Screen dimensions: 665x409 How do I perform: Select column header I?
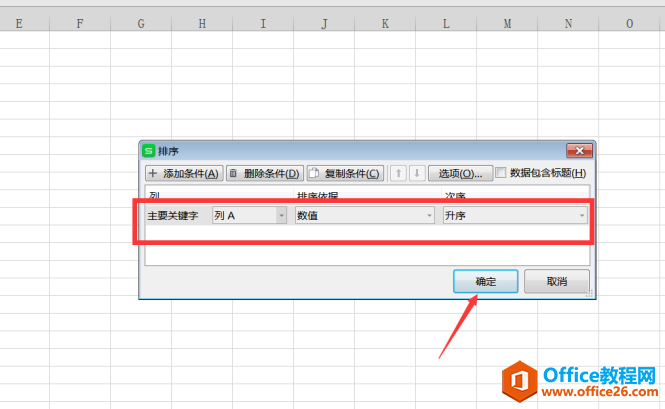(x=263, y=24)
